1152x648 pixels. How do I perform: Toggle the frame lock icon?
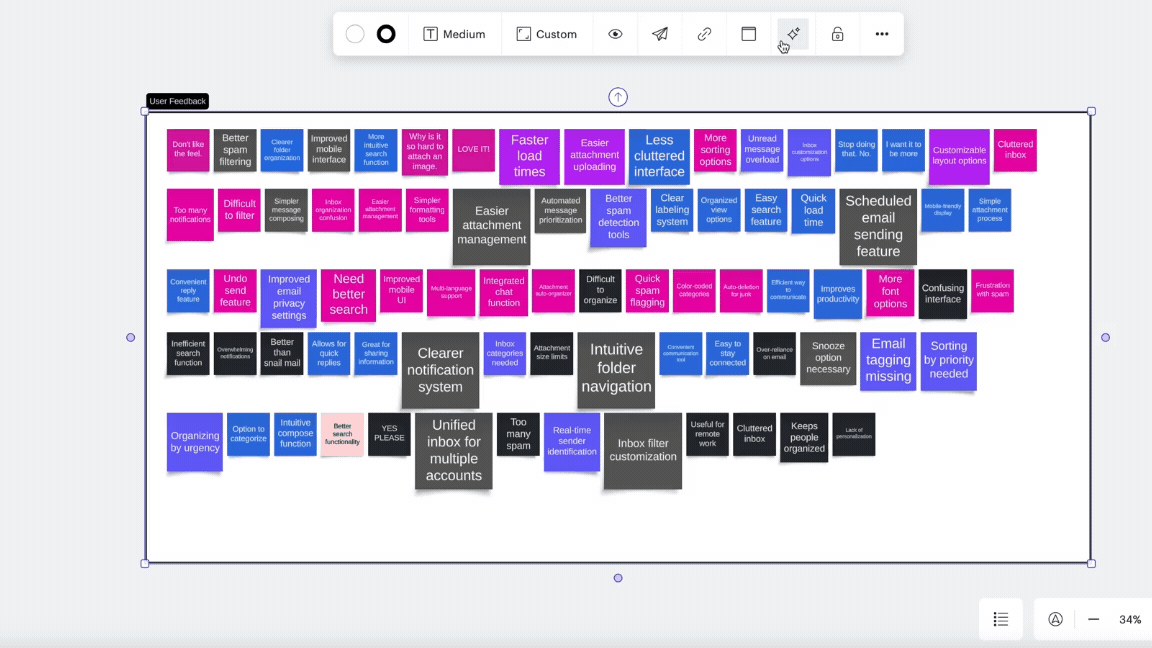coord(837,34)
